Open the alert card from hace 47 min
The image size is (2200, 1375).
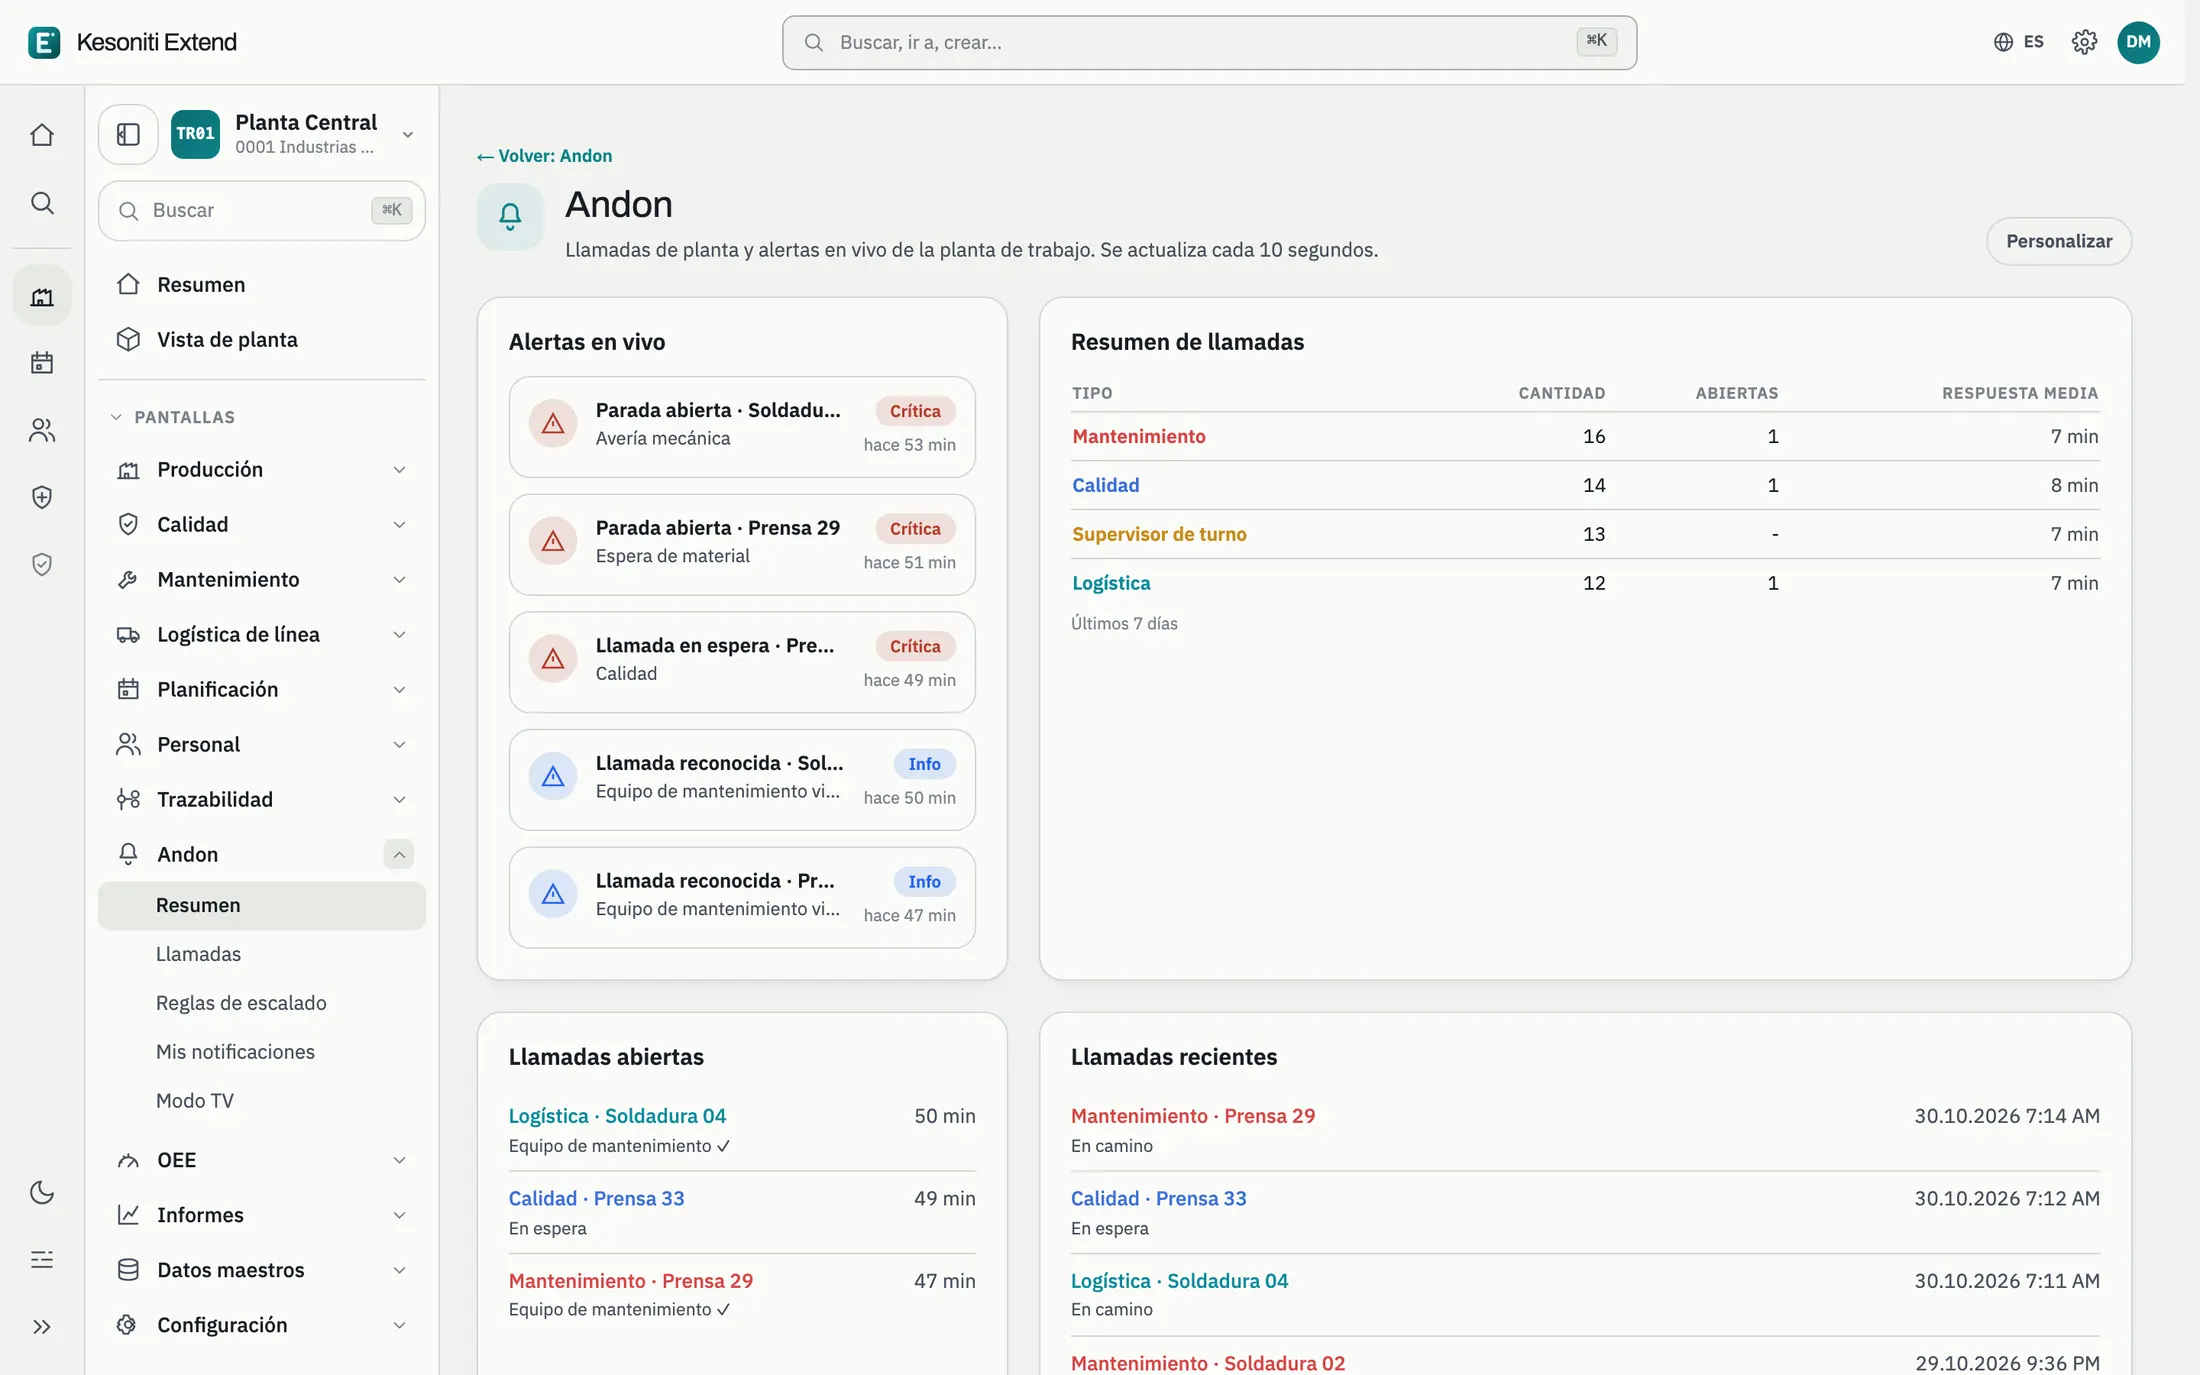(742, 897)
